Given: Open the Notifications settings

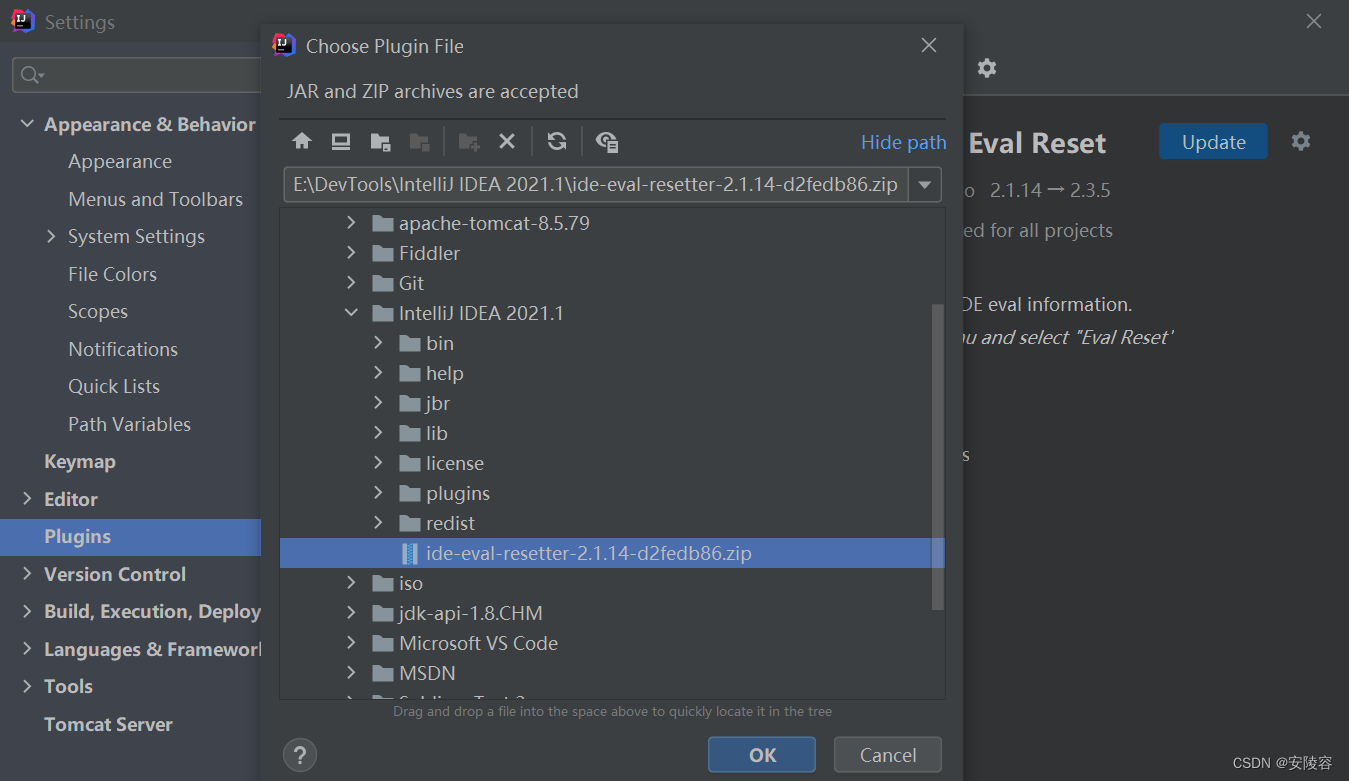Looking at the screenshot, I should tap(123, 349).
